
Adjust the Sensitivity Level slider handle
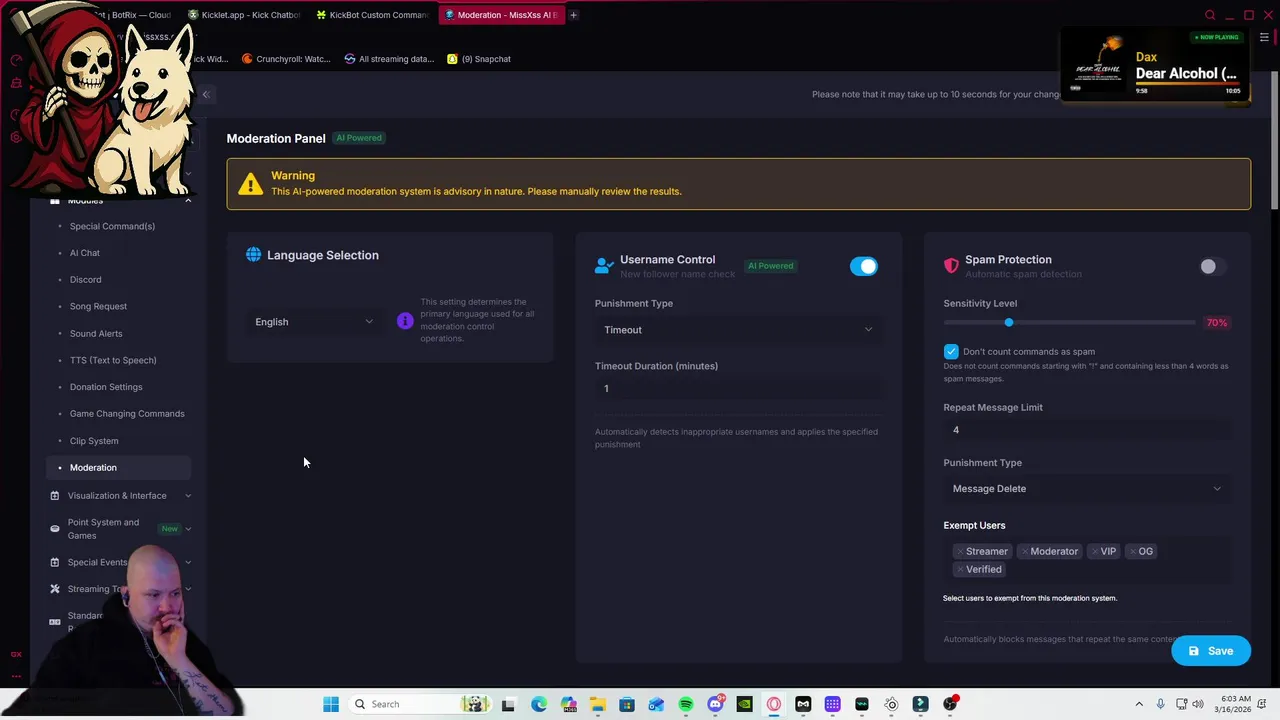[1009, 322]
